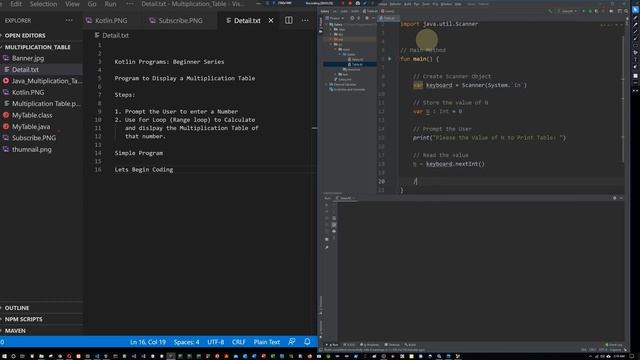Open the Edit menu in VS Code
Screen dimensions: 640x360
[x=16, y=4]
